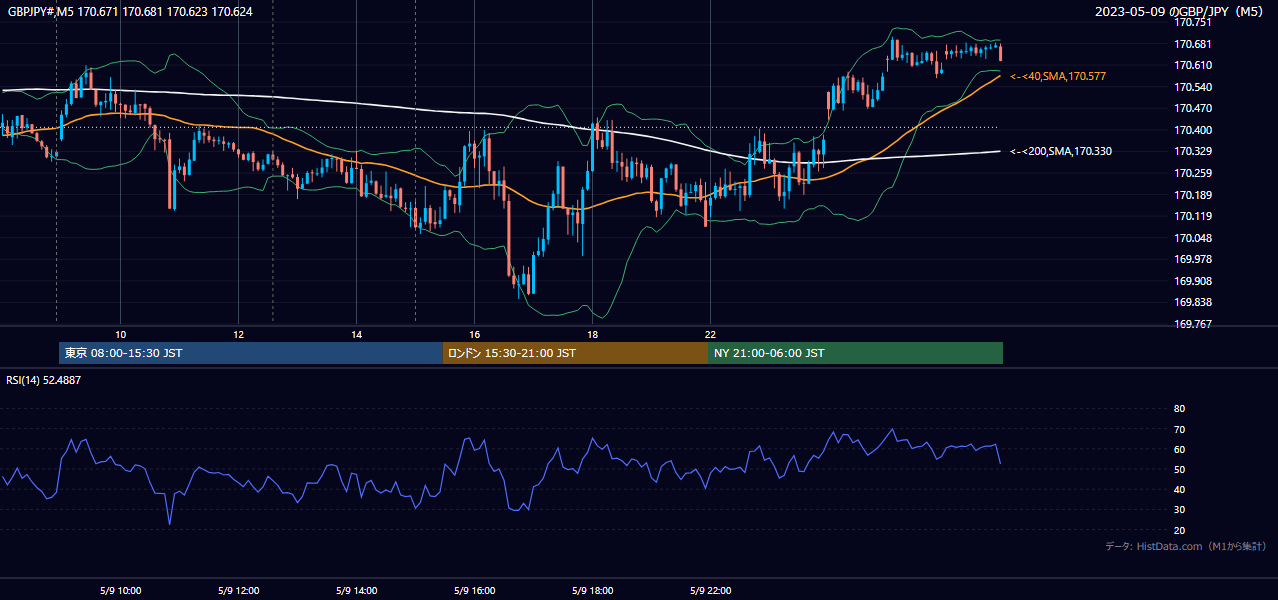Click the 5/9 22:00 bottom time label

711,591
